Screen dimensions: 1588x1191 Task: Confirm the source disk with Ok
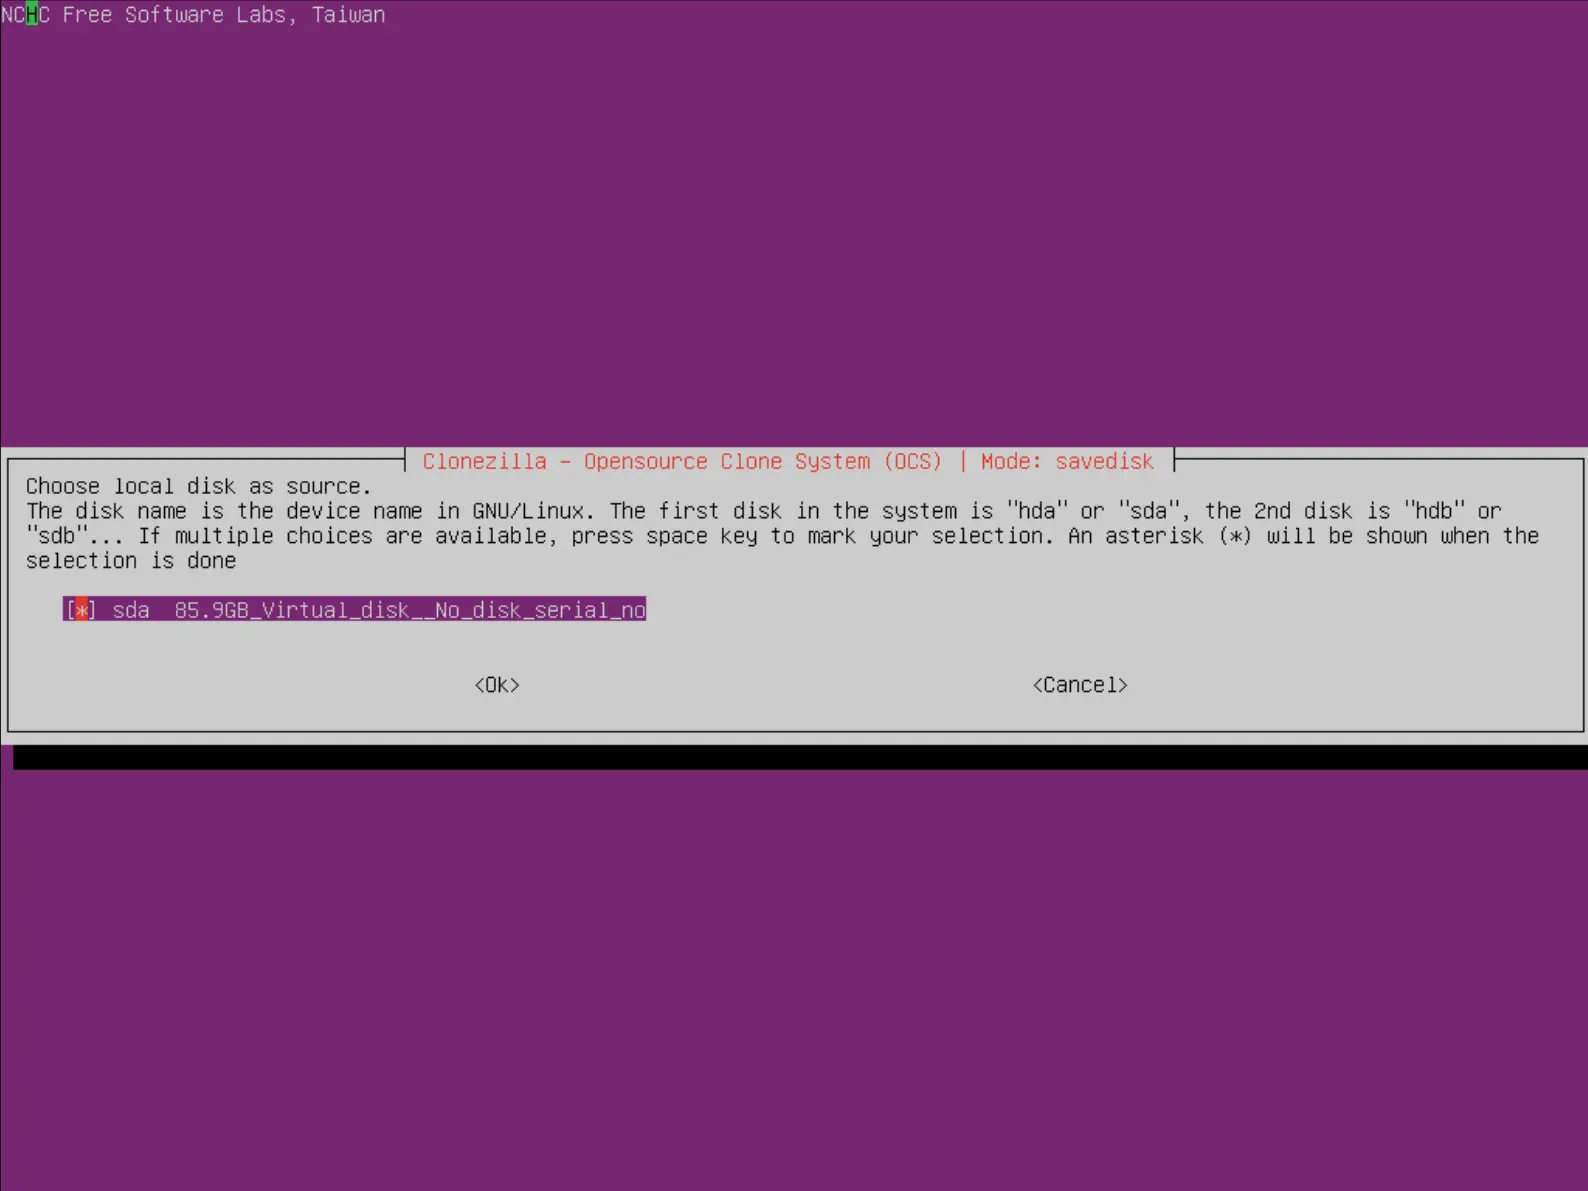[497, 685]
